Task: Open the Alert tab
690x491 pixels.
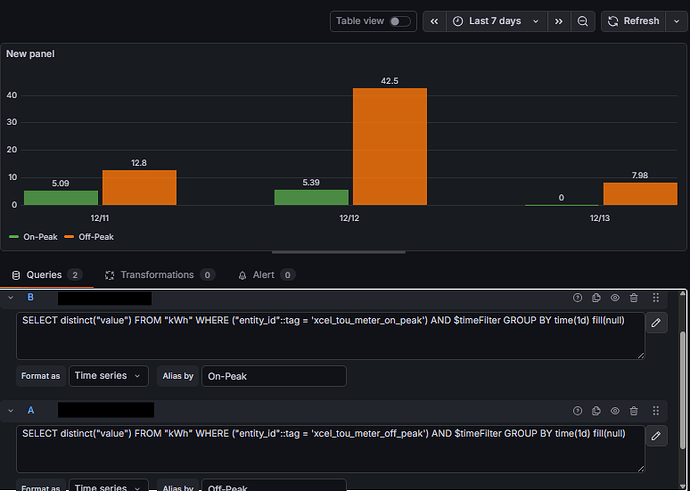Action: coord(266,275)
